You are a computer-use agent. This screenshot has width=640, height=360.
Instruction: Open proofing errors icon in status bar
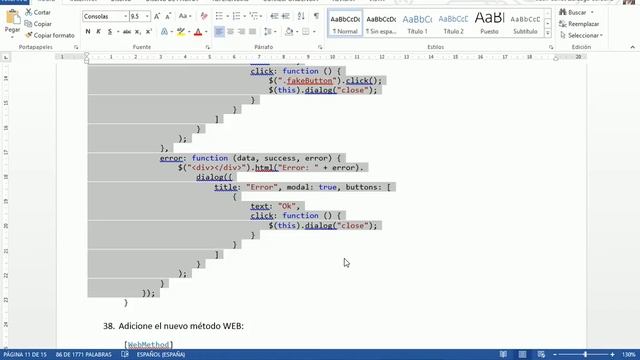(x=125, y=355)
